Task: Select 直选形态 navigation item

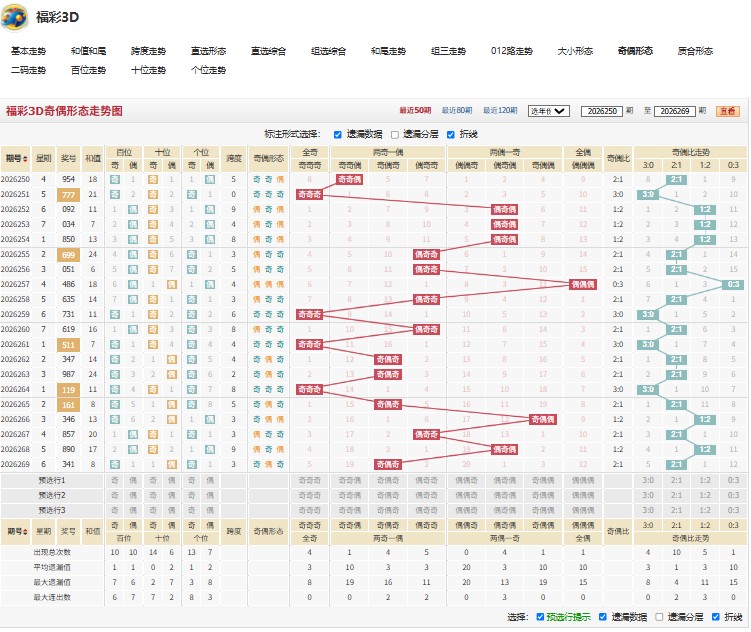Action: (x=208, y=51)
